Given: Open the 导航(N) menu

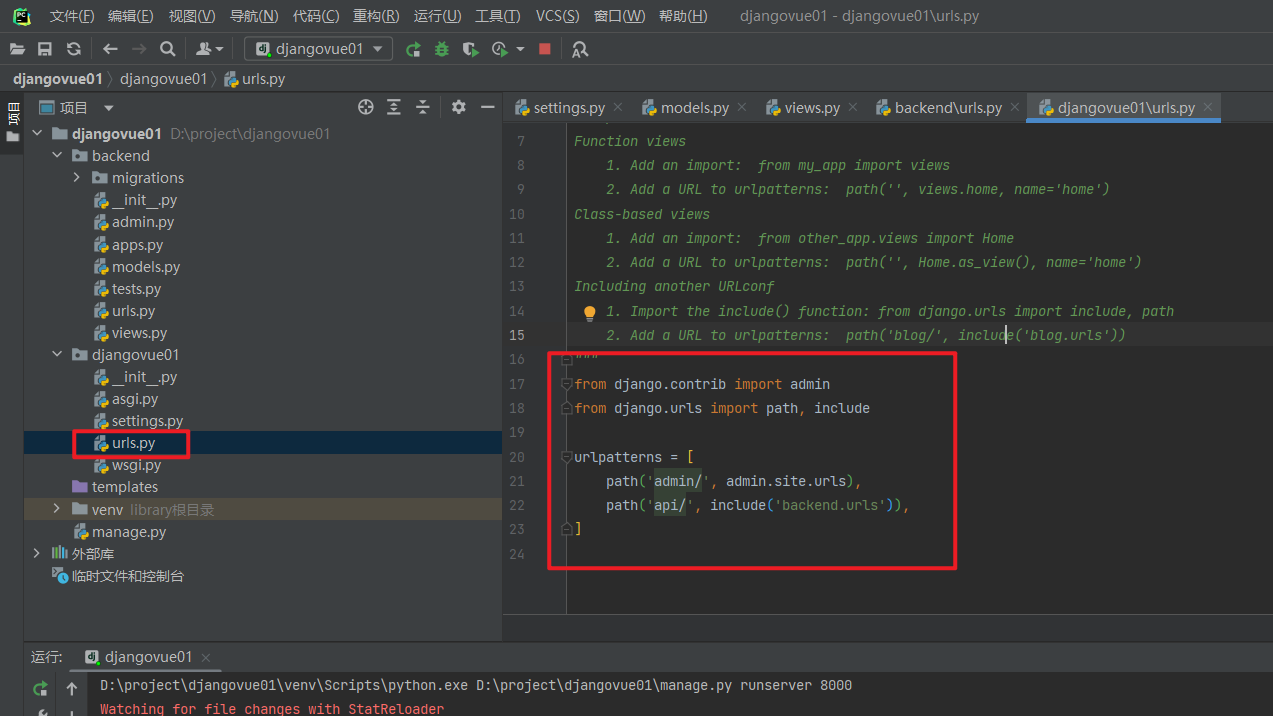Looking at the screenshot, I should [254, 16].
